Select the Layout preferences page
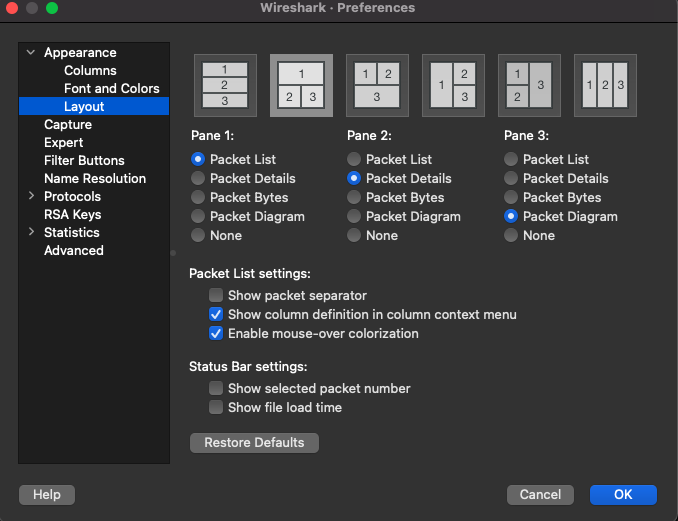The width and height of the screenshot is (678, 521). pos(94,106)
